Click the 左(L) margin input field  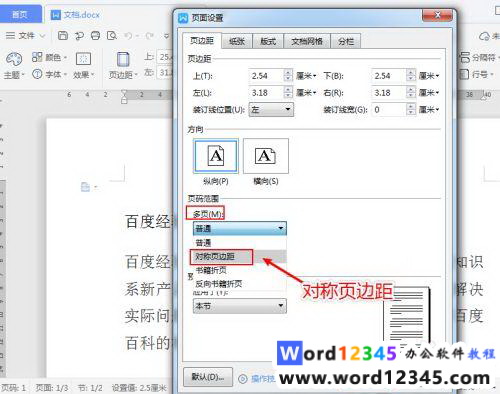266,92
